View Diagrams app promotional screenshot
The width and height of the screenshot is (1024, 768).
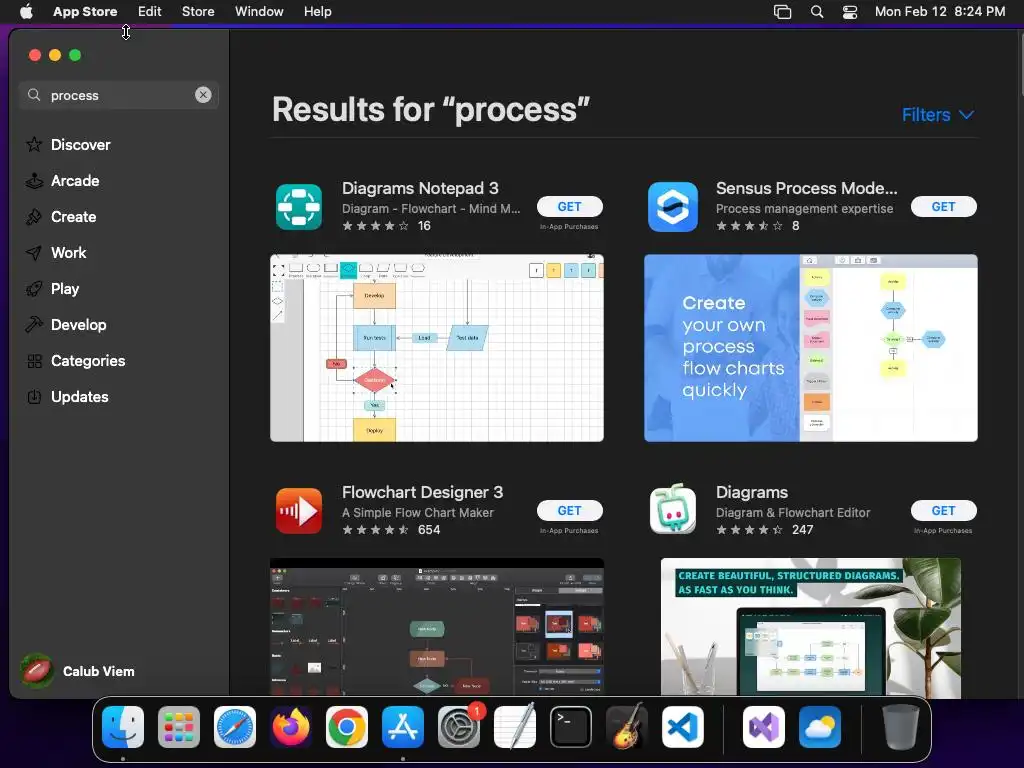[810, 627]
